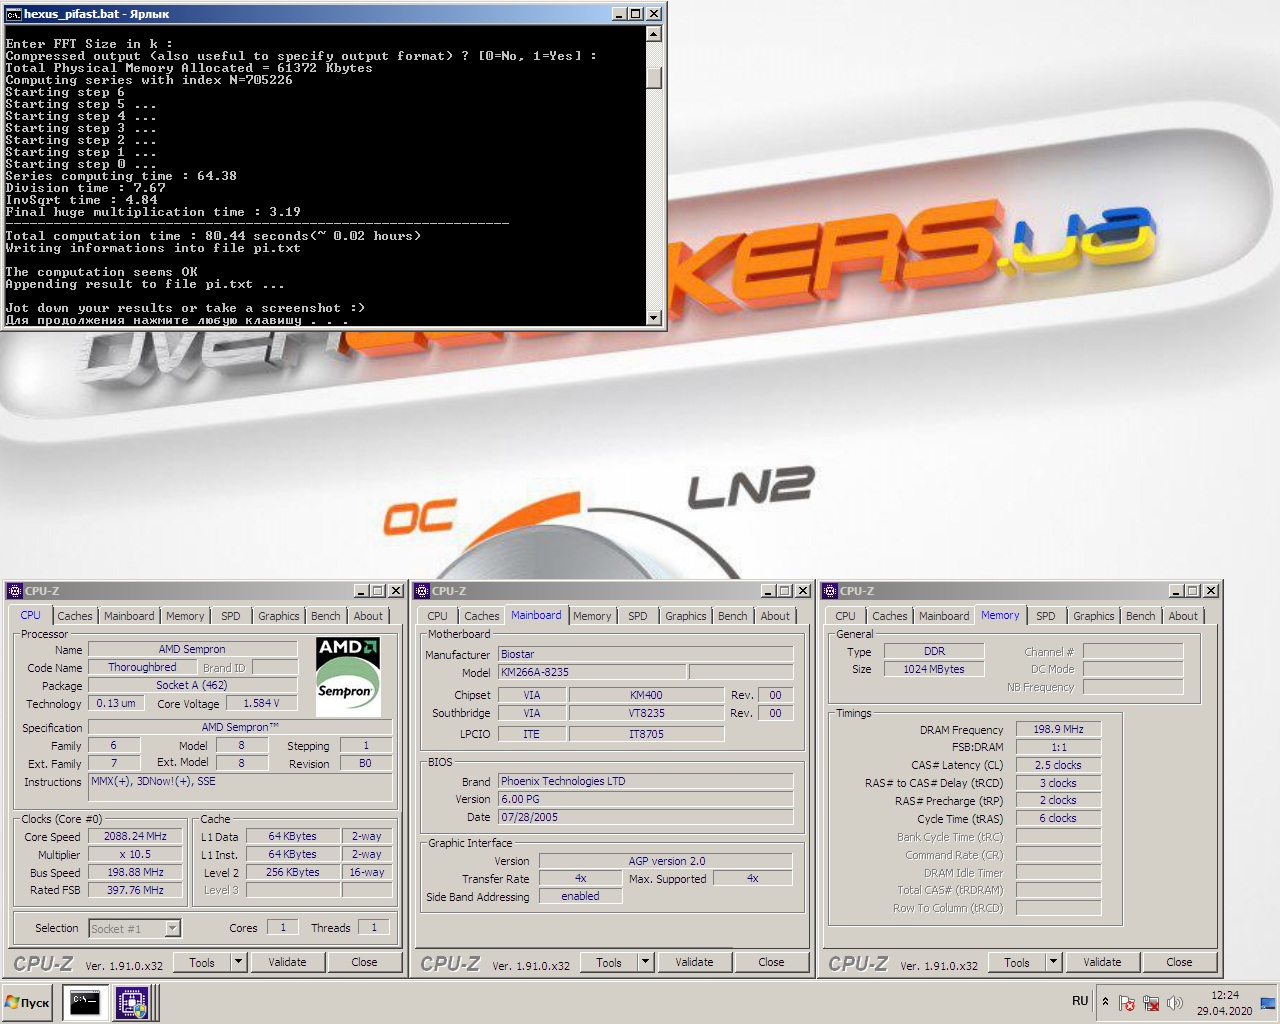Viewport: 1280px width, 1024px height.
Task: Select CPU tab in right CPU-Z window
Action: pyautogui.click(x=845, y=616)
